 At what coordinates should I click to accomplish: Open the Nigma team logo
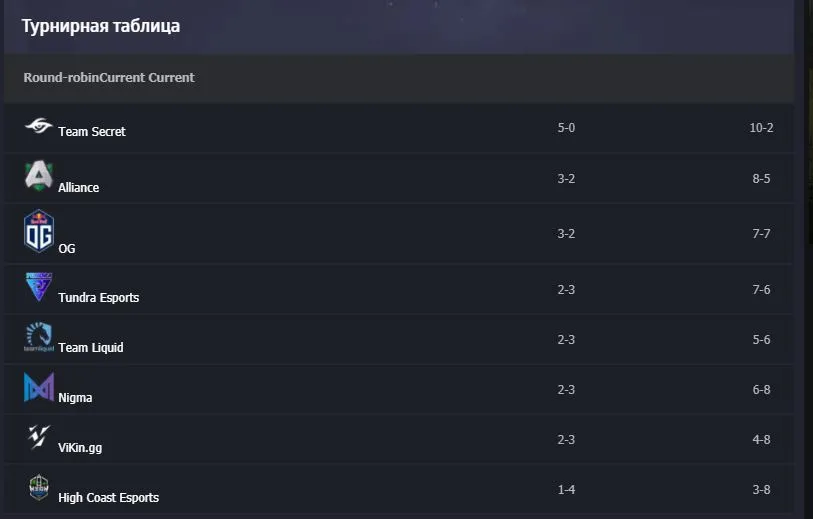pyautogui.click(x=39, y=387)
